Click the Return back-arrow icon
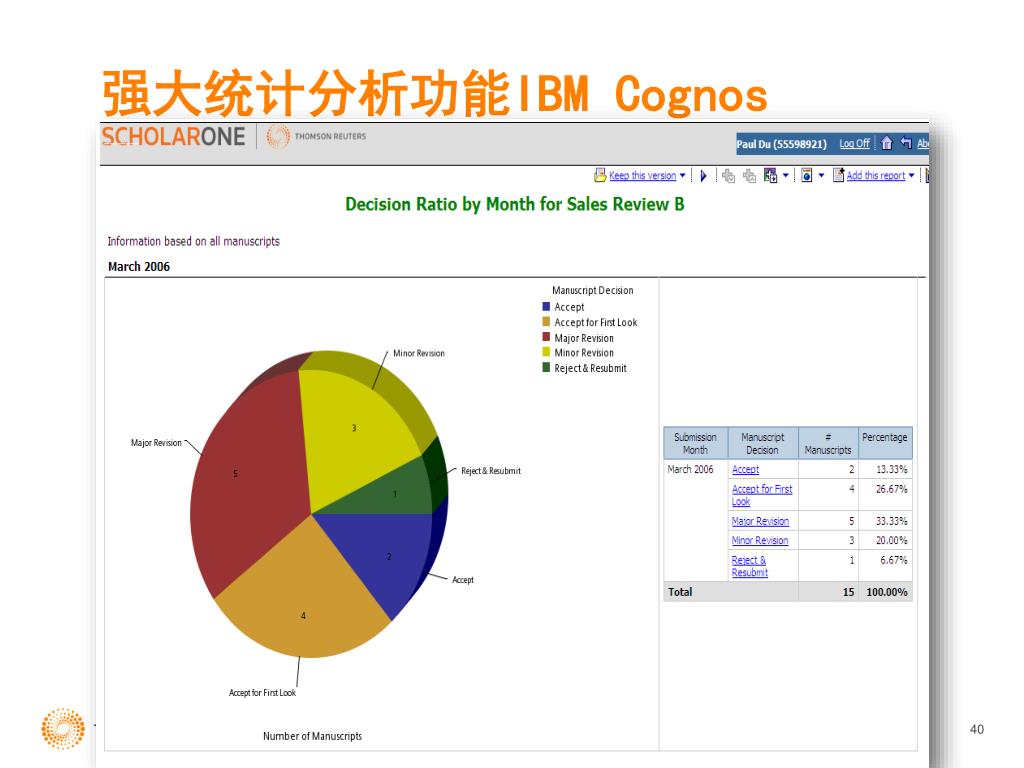 [906, 142]
